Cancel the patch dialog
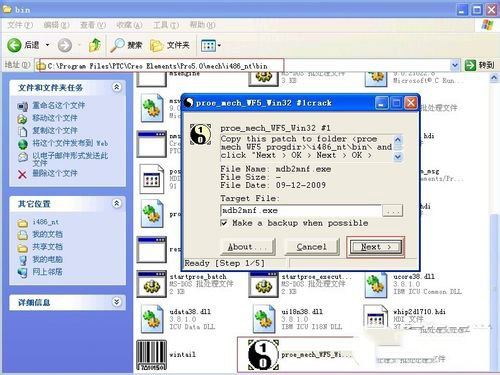The image size is (500, 375). click(312, 247)
